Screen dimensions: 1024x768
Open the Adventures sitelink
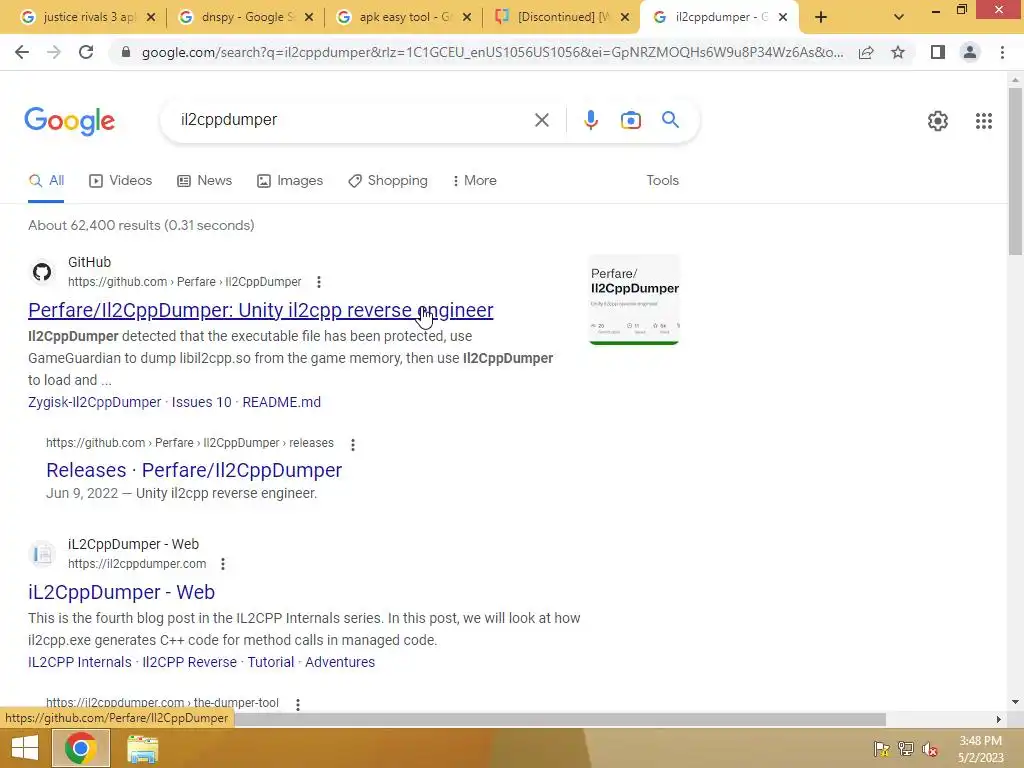tap(340, 662)
